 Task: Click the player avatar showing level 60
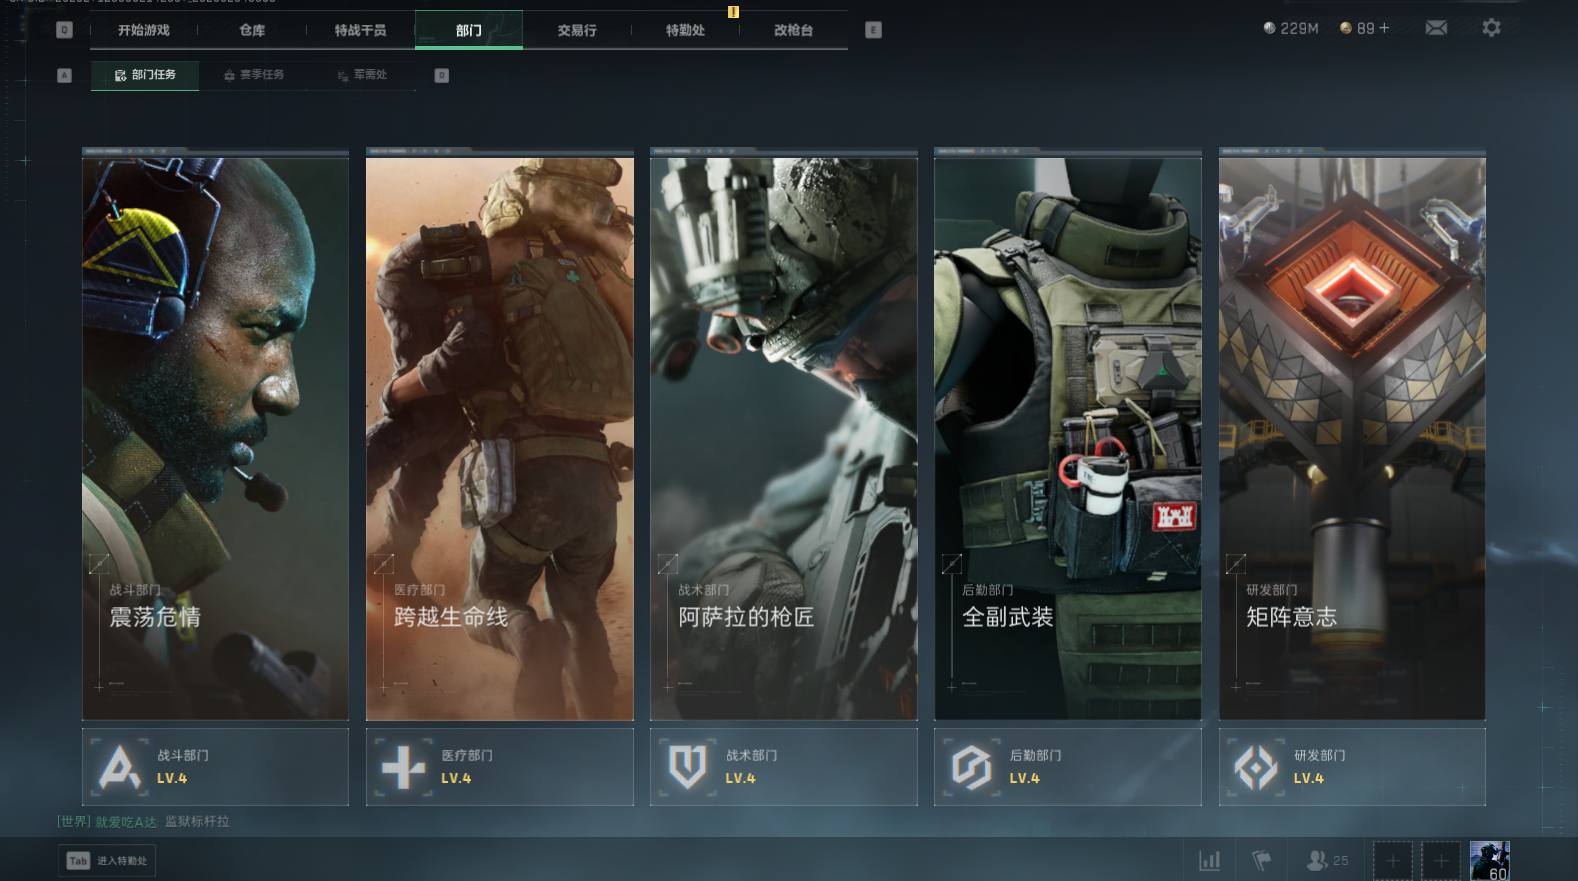1490,861
